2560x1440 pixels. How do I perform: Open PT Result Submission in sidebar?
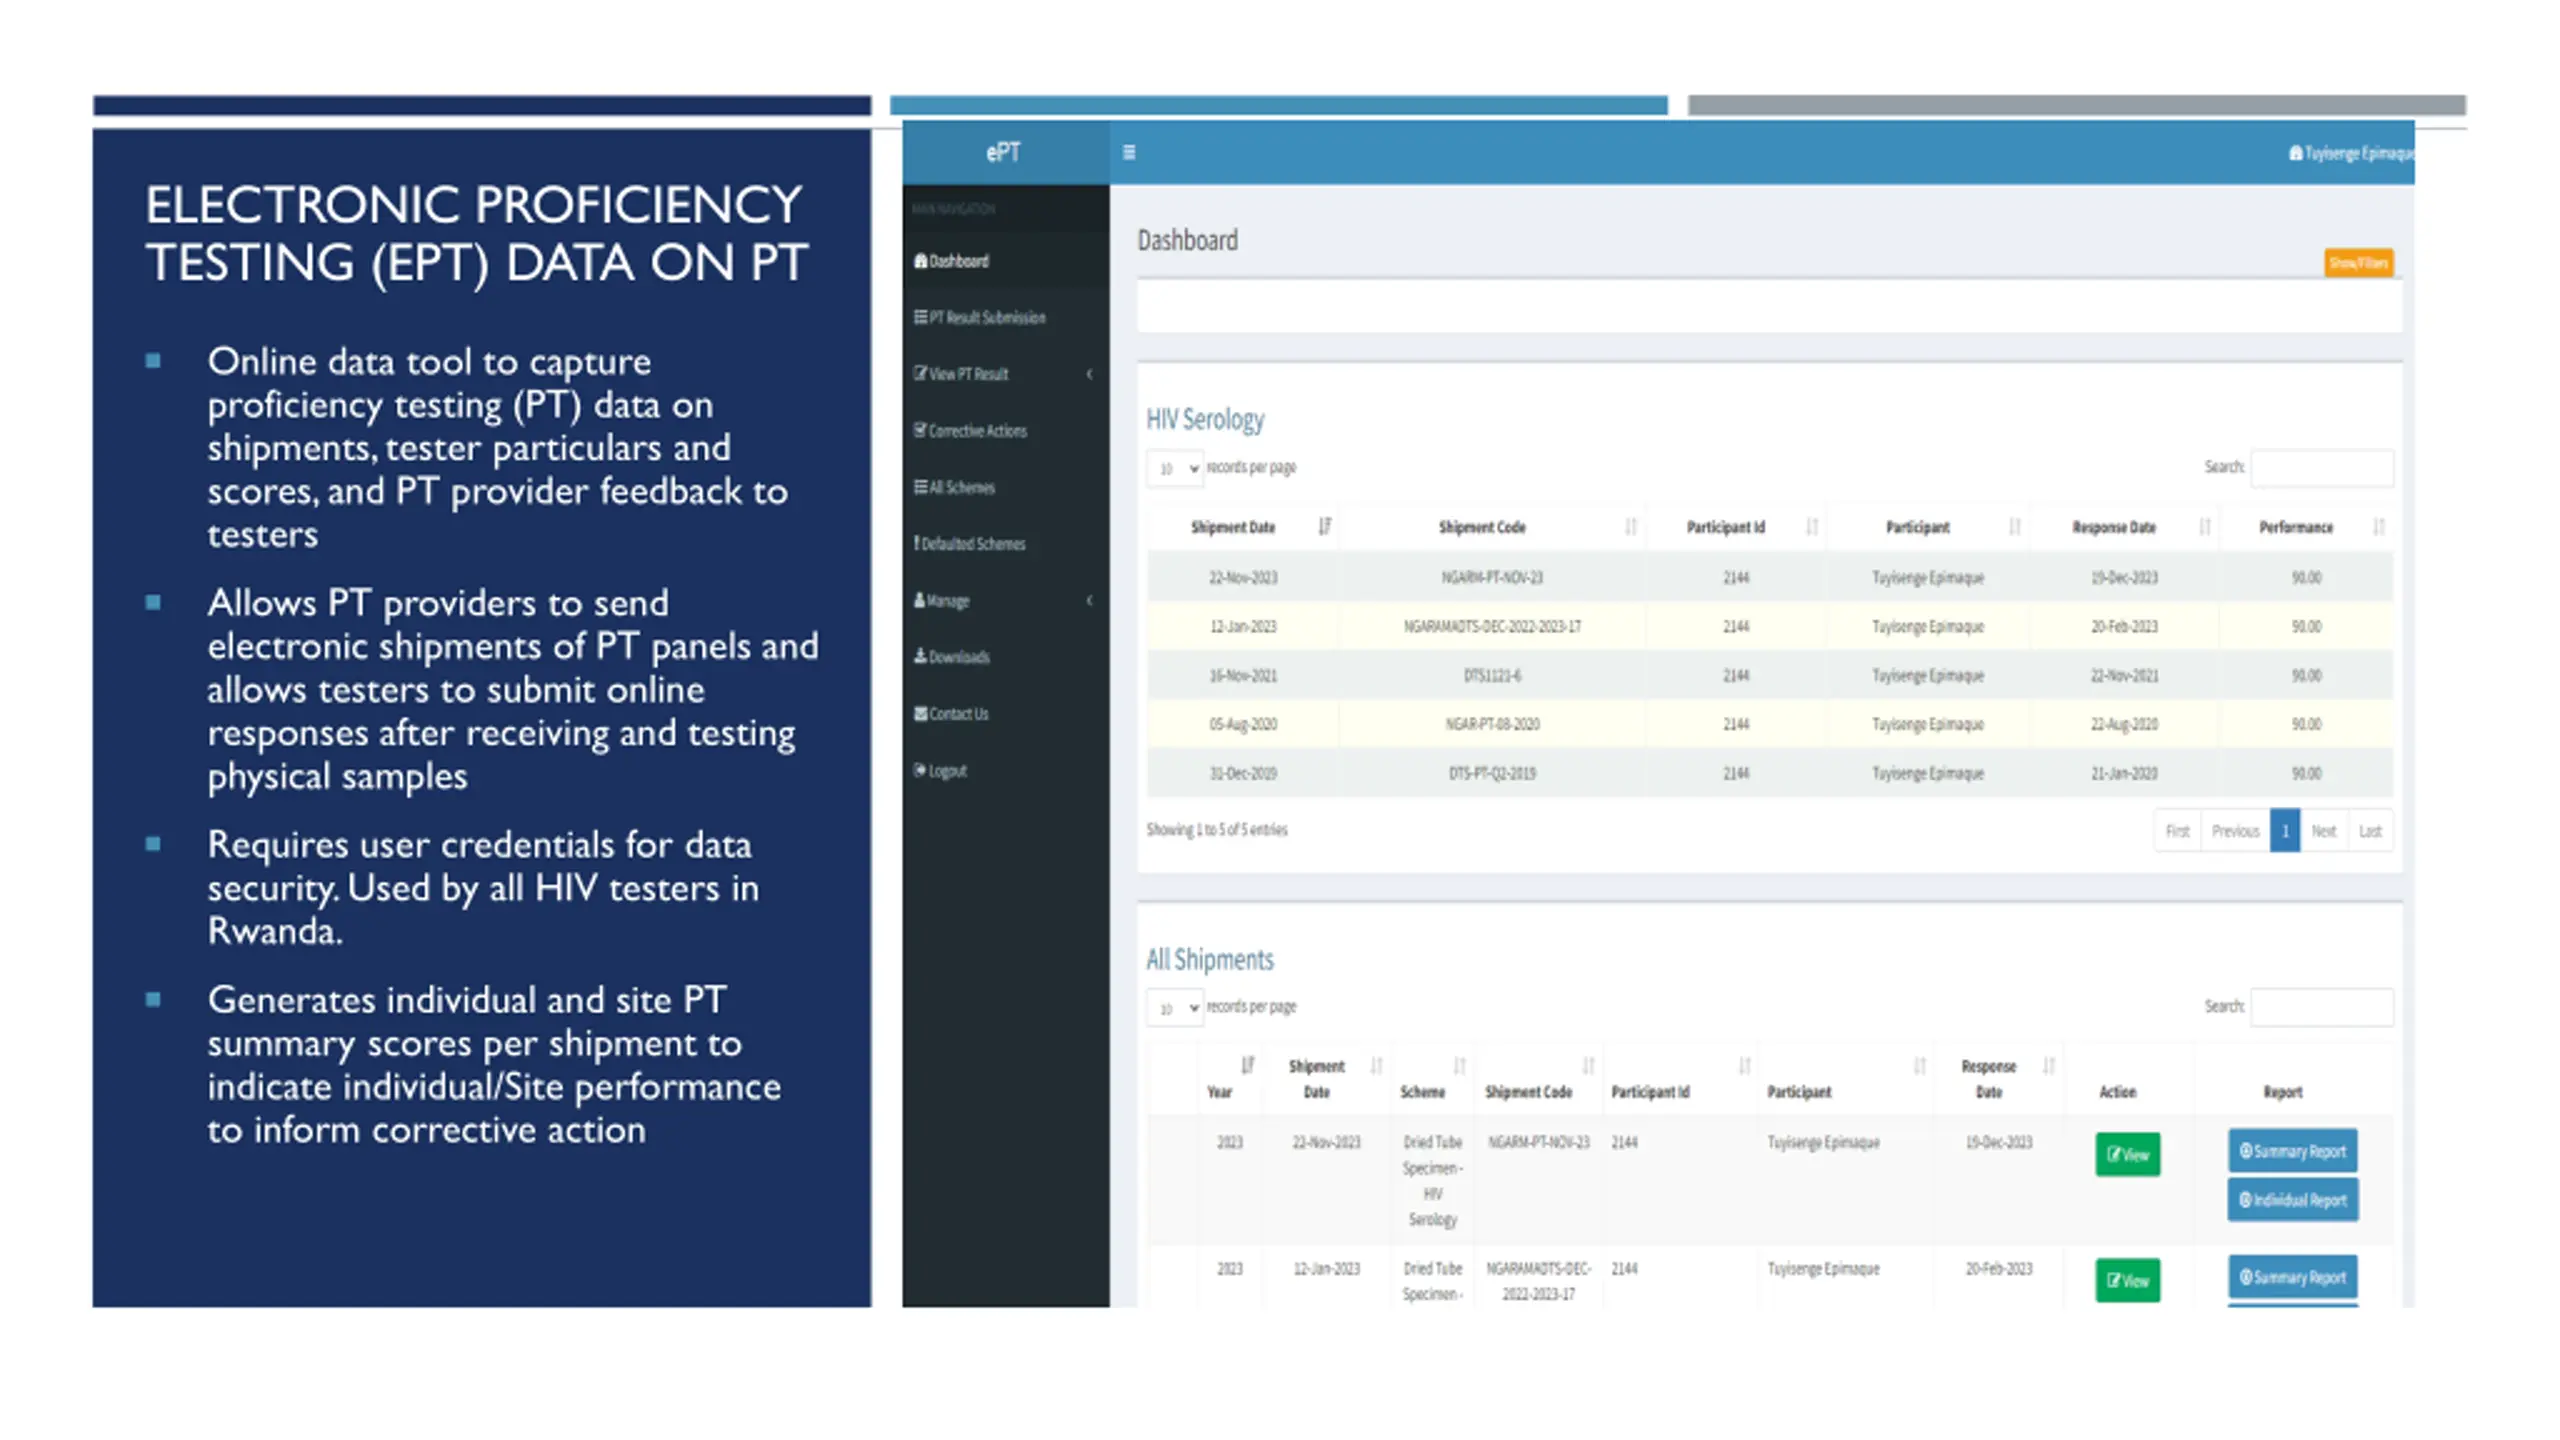[x=1005, y=317]
